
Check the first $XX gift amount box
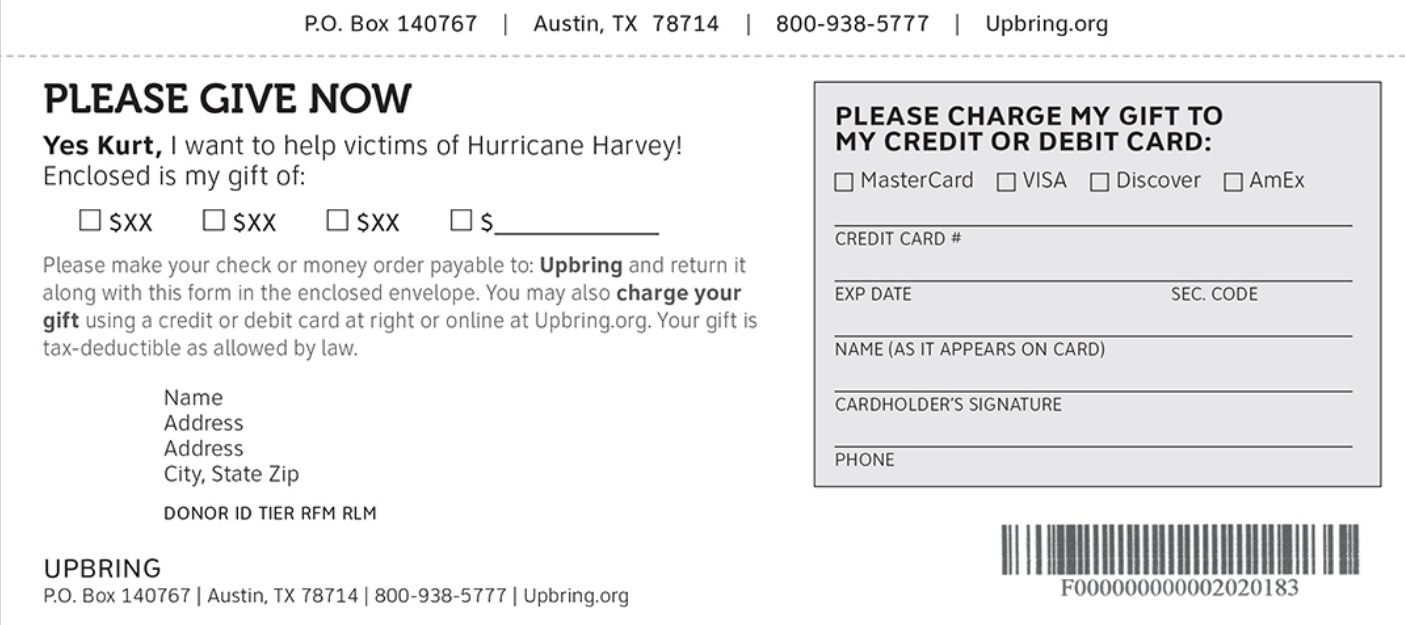pos(90,221)
